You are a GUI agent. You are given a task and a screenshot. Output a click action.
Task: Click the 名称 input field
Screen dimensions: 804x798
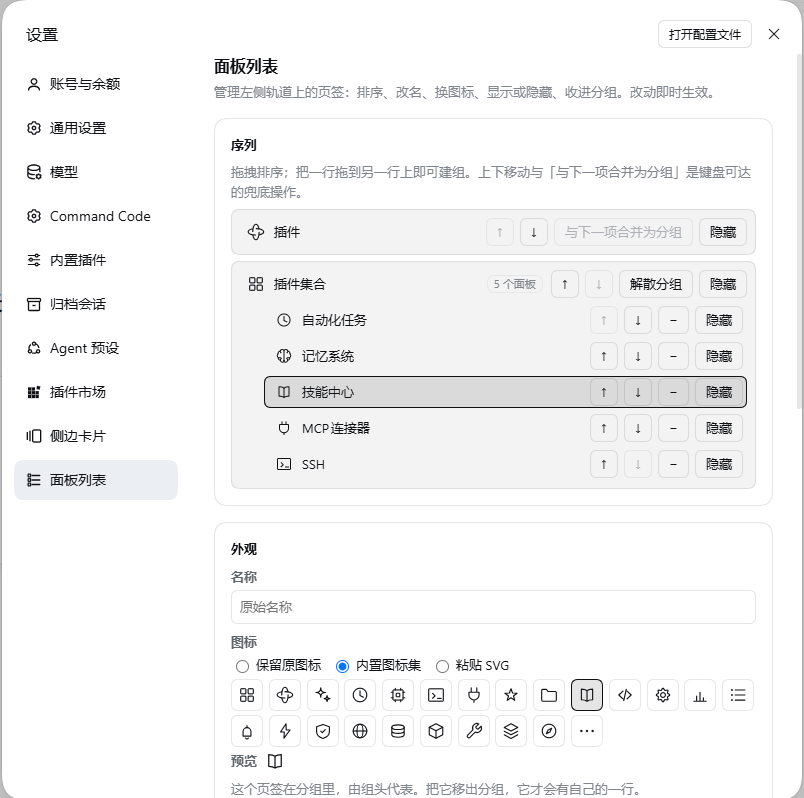(x=493, y=607)
